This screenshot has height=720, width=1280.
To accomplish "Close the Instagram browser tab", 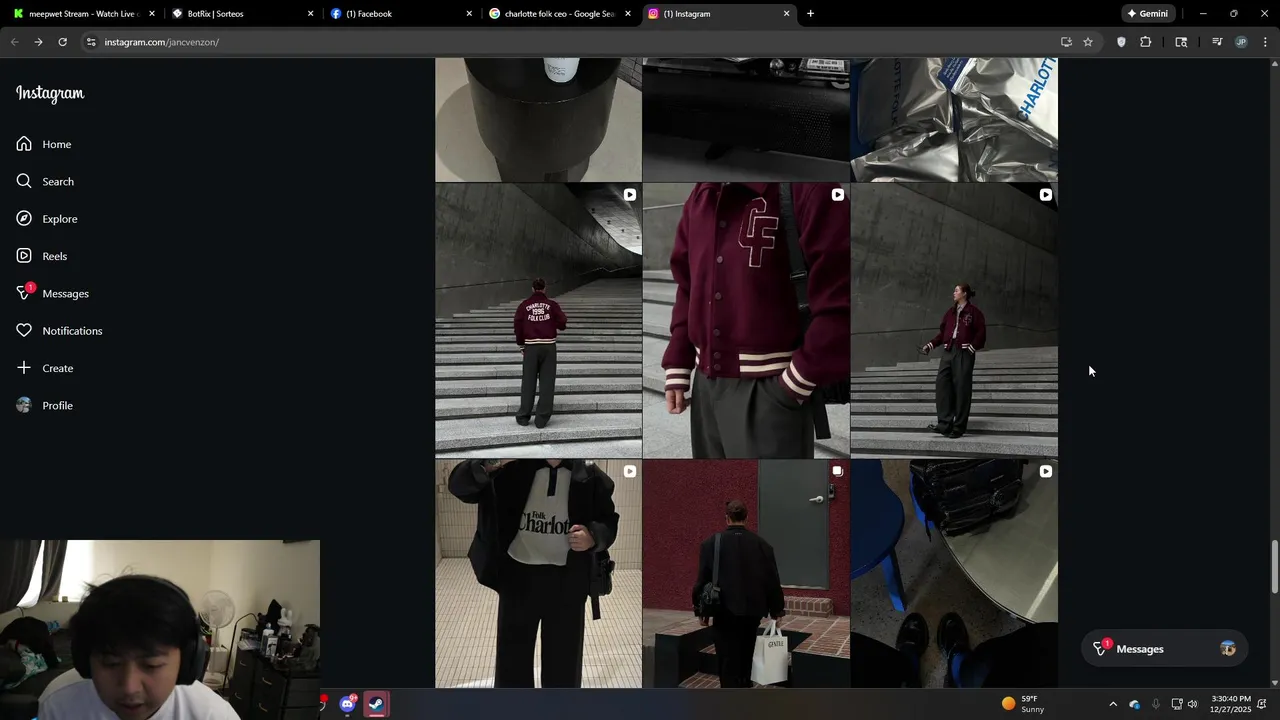I will click(x=786, y=14).
